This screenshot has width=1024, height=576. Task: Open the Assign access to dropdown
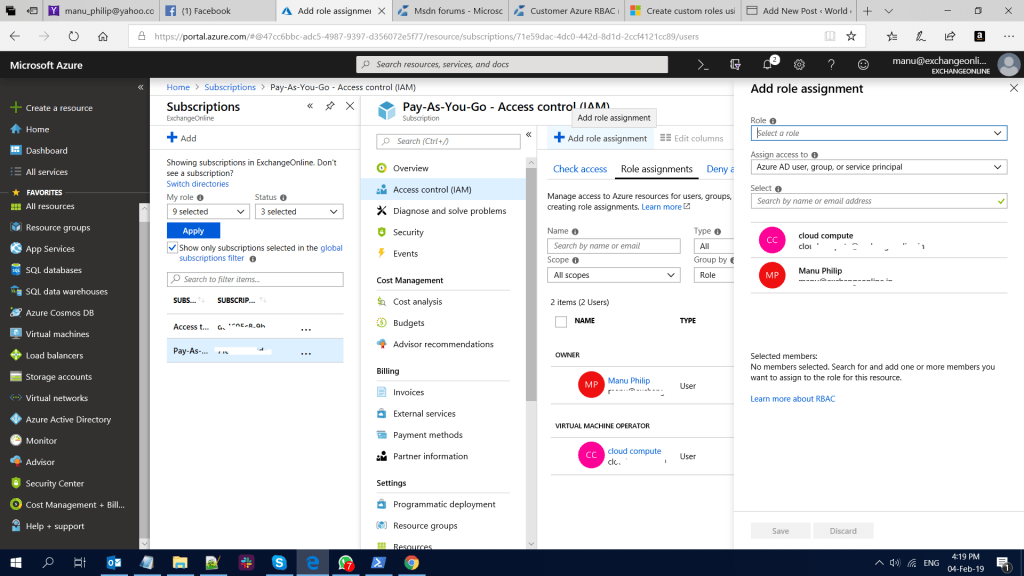click(878, 165)
